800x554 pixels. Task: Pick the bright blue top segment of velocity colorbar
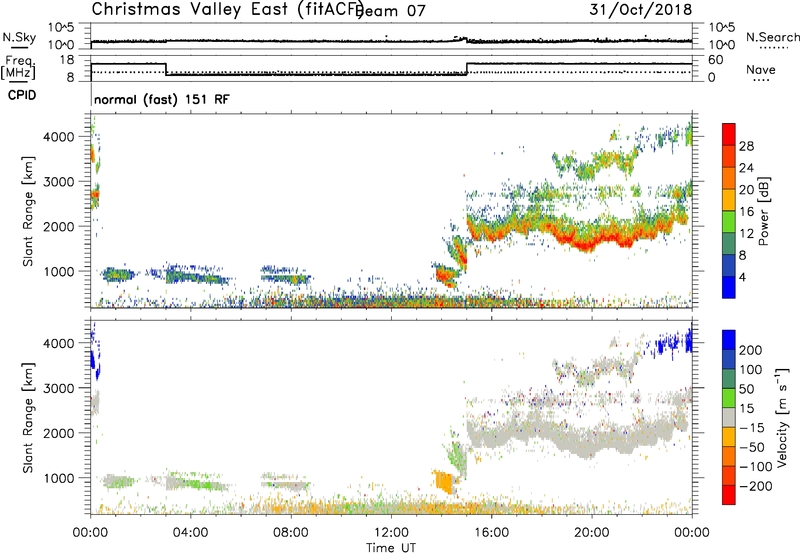(x=729, y=340)
